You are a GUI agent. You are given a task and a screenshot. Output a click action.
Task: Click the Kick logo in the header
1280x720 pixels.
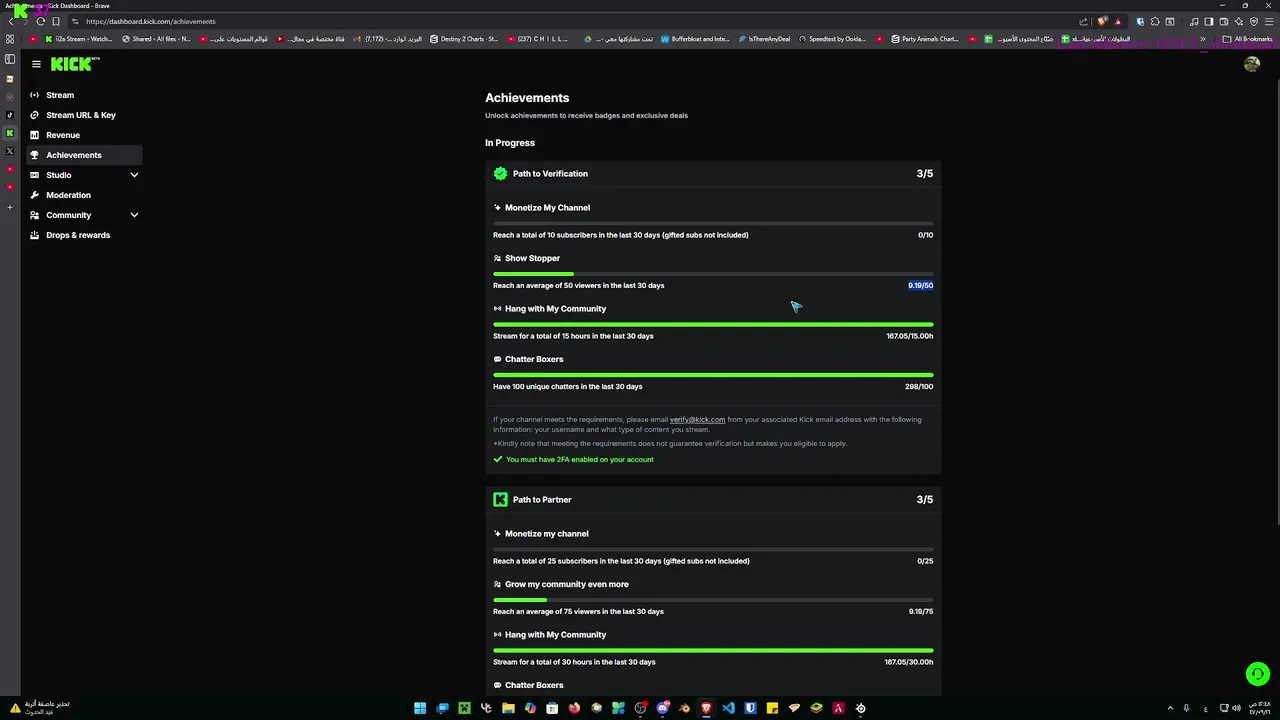point(75,64)
